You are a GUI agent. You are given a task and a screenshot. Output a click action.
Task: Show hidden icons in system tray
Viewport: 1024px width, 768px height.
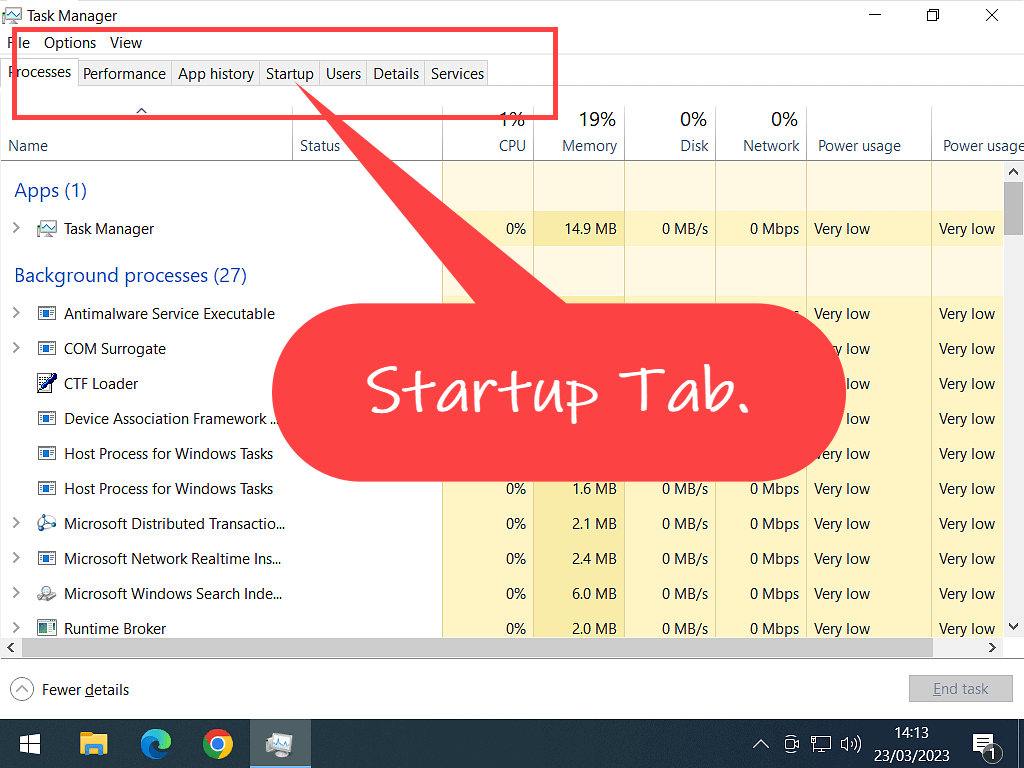[x=761, y=744]
